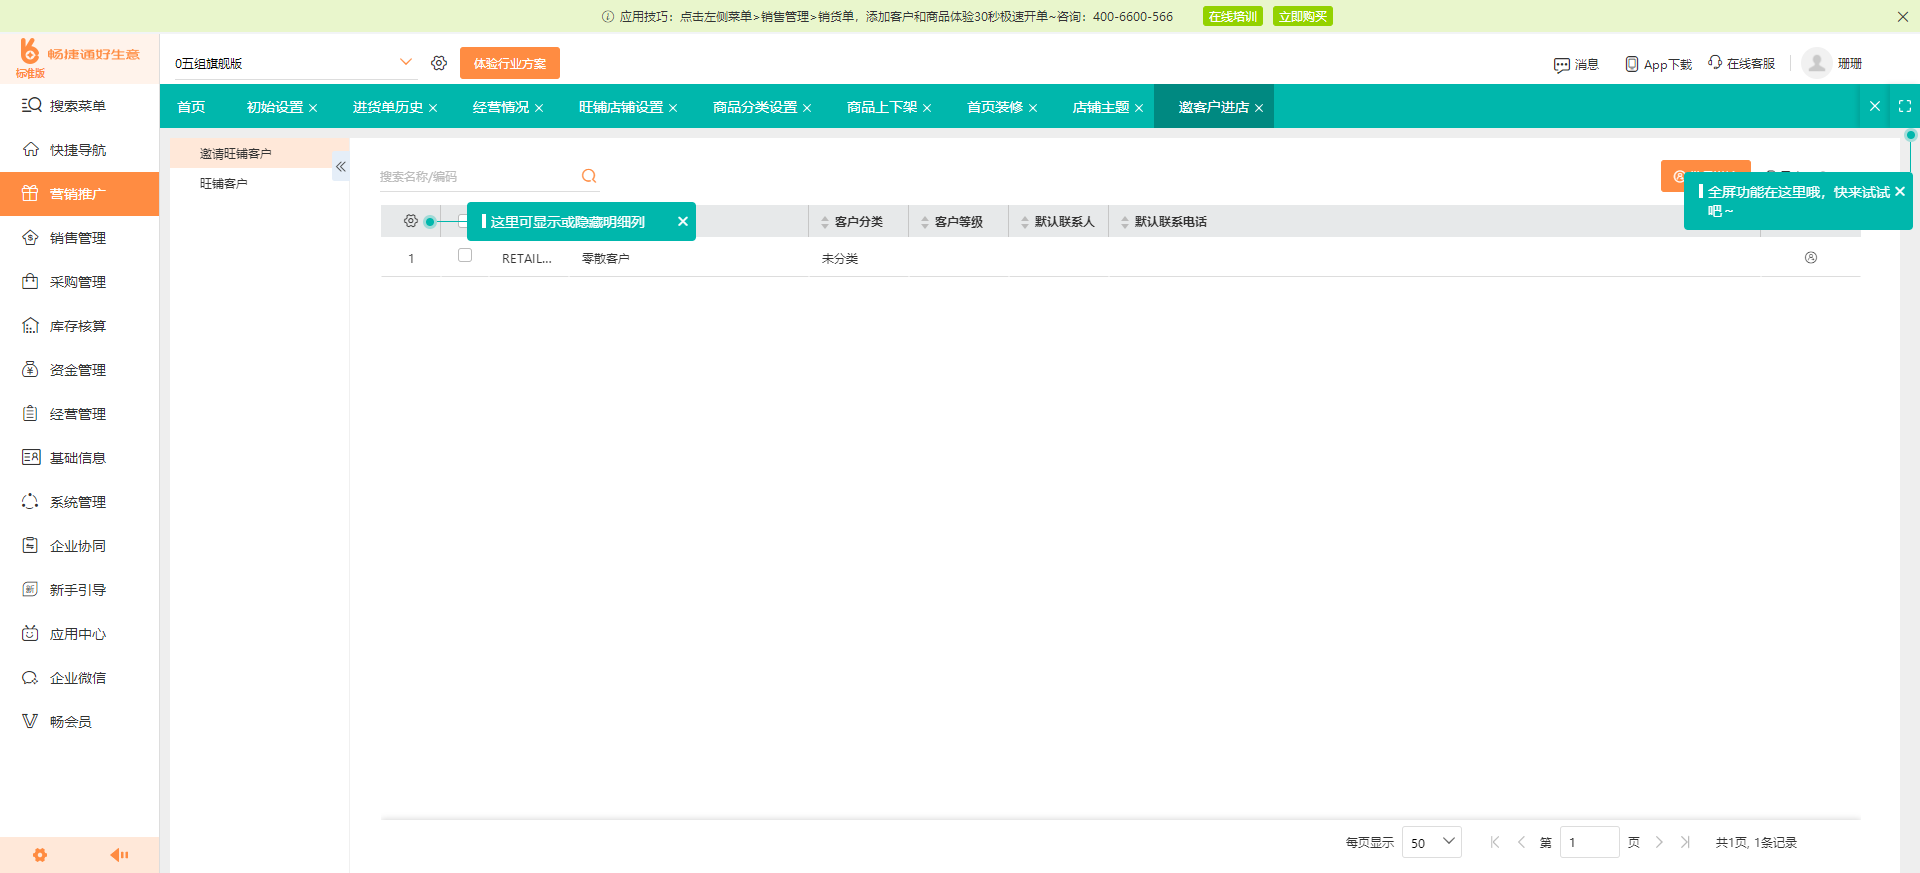Image resolution: width=1920 pixels, height=873 pixels.
Task: Switch to the 首页 tab
Action: tap(191, 107)
